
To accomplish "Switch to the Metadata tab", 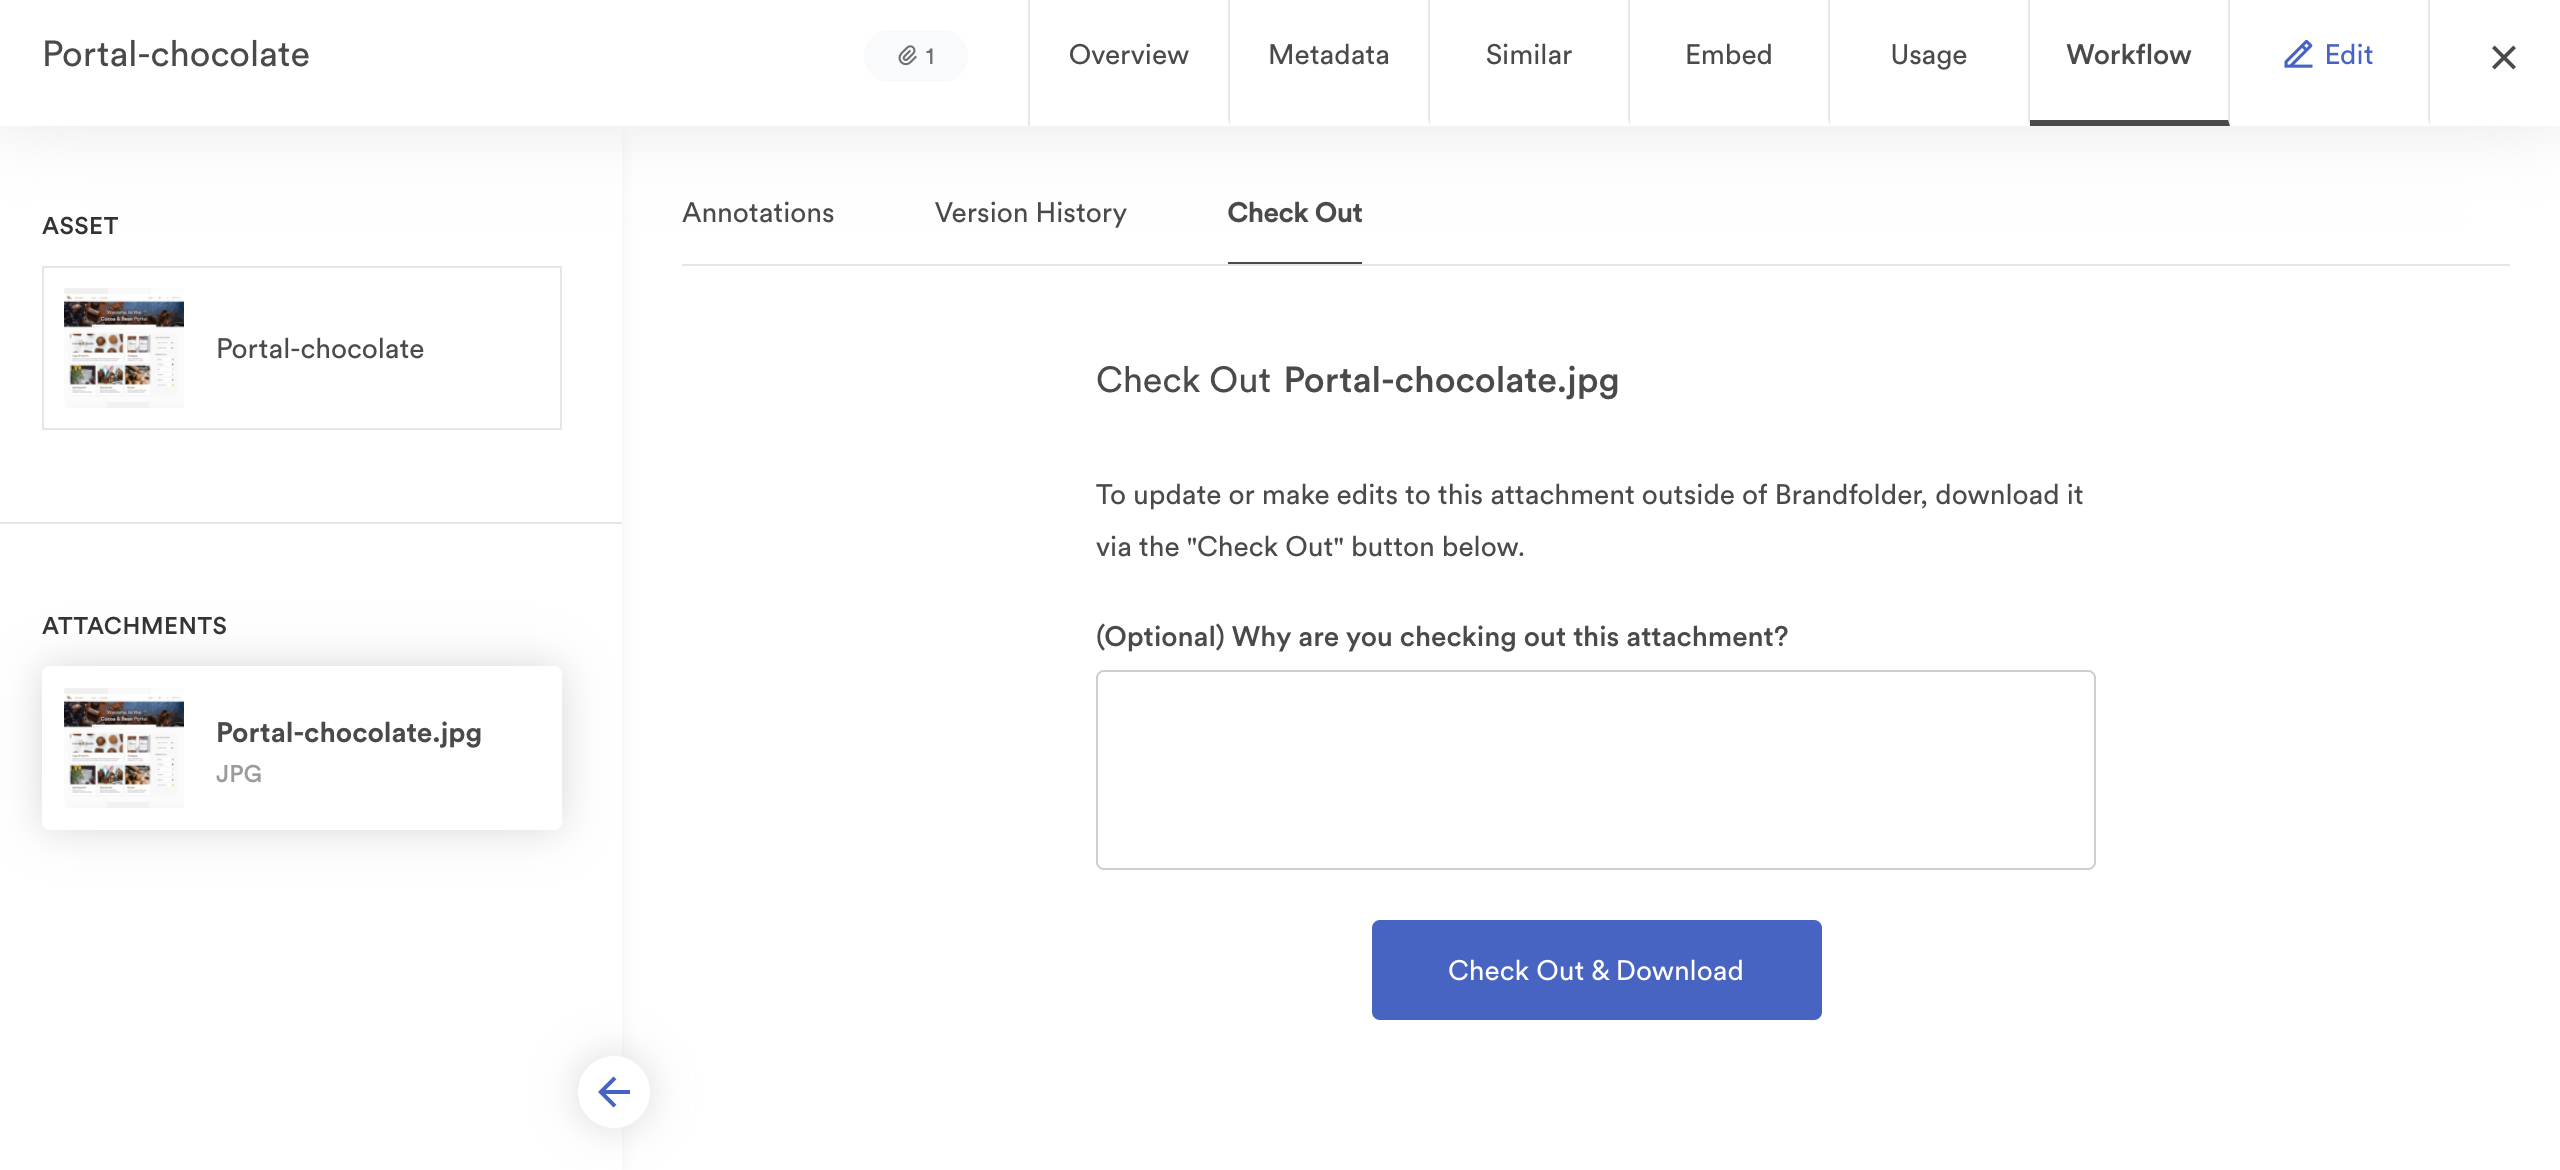I will tap(1328, 55).
